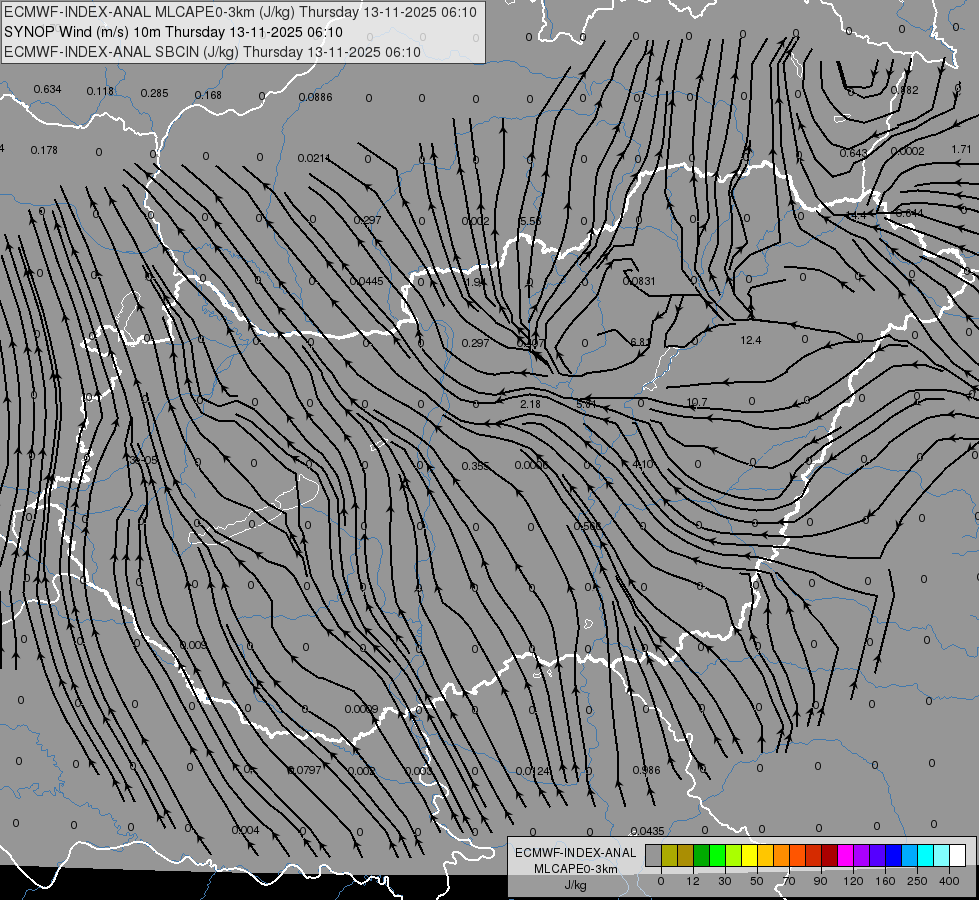Click the map value 4.10
The width and height of the screenshot is (979, 900).
pyautogui.click(x=642, y=464)
